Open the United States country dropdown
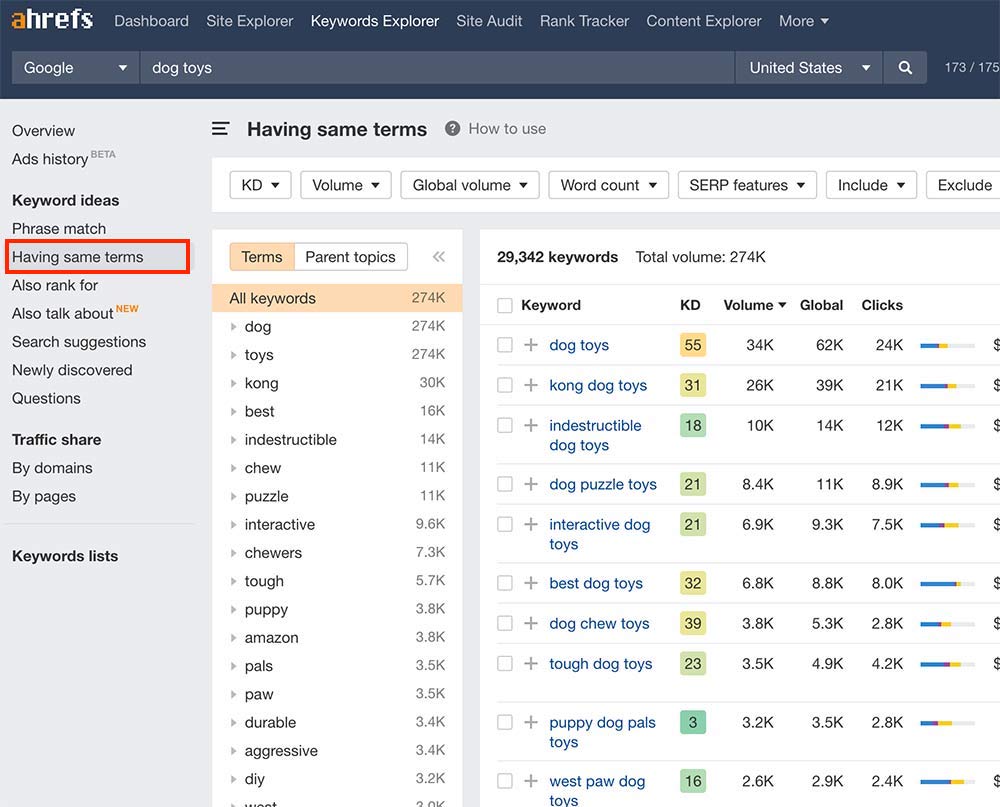The image size is (1000, 807). 808,68
